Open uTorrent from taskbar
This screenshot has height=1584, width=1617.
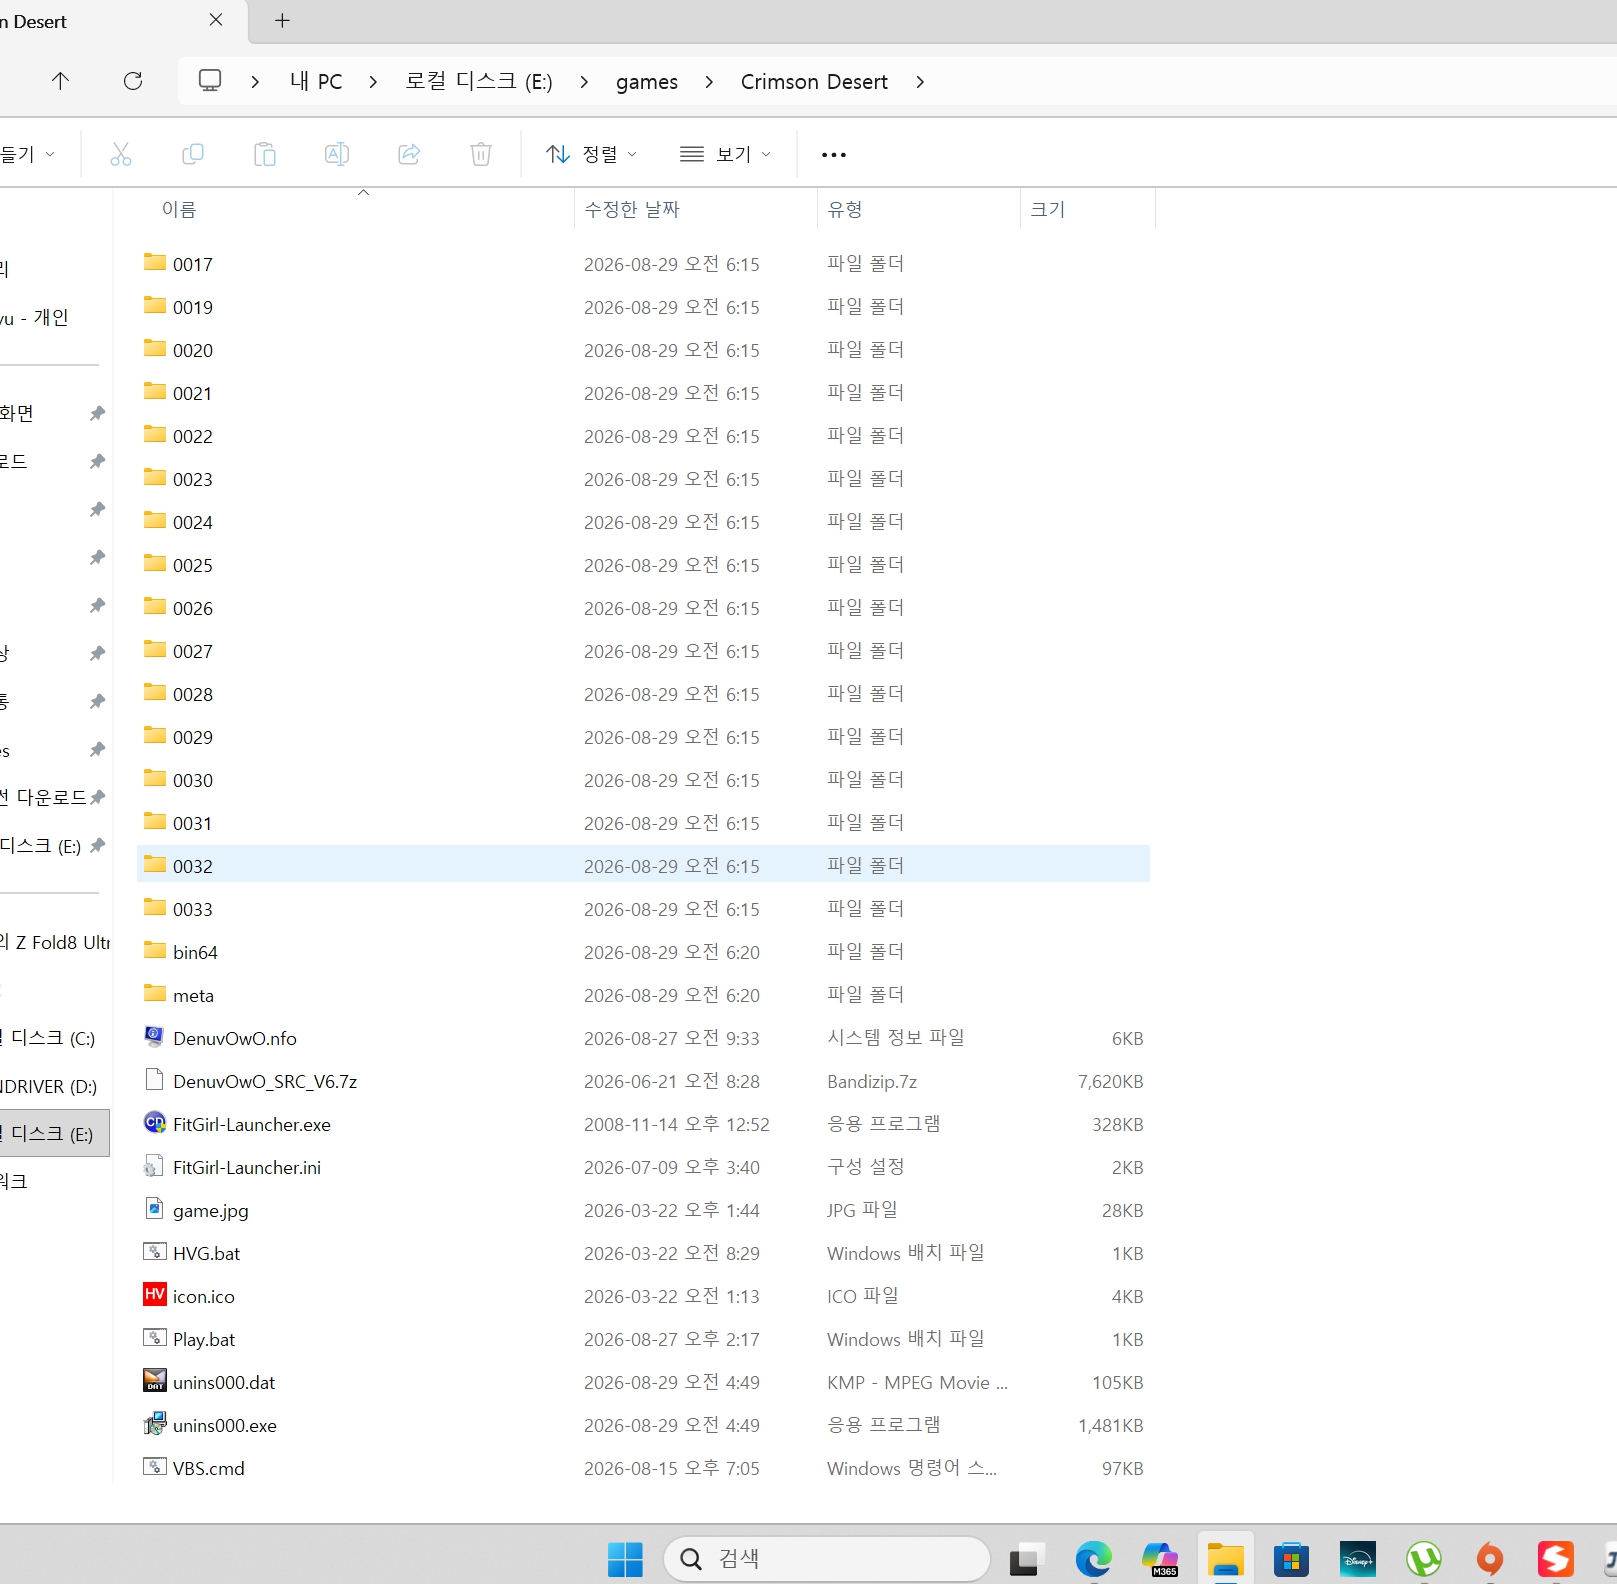[1424, 1559]
